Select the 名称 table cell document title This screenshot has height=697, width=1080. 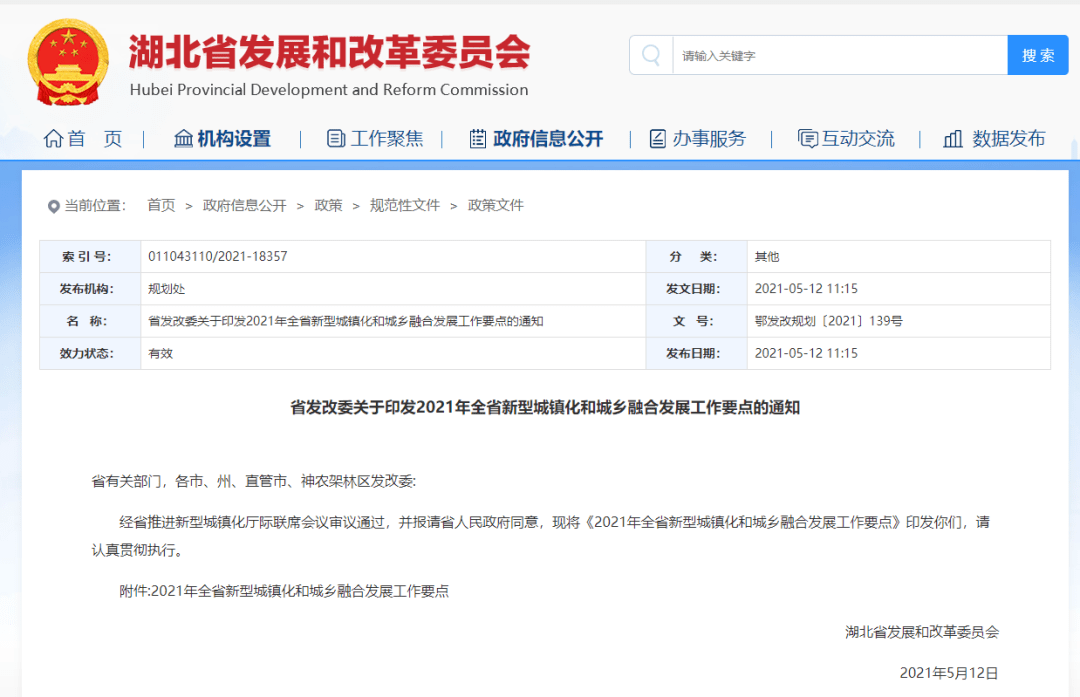coord(346,321)
